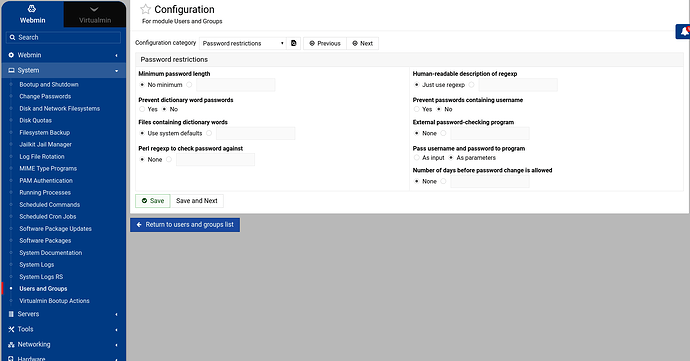This screenshot has height=361, width=690.
Task: Switch to the Webmin tab
Action: pyautogui.click(x=33, y=14)
